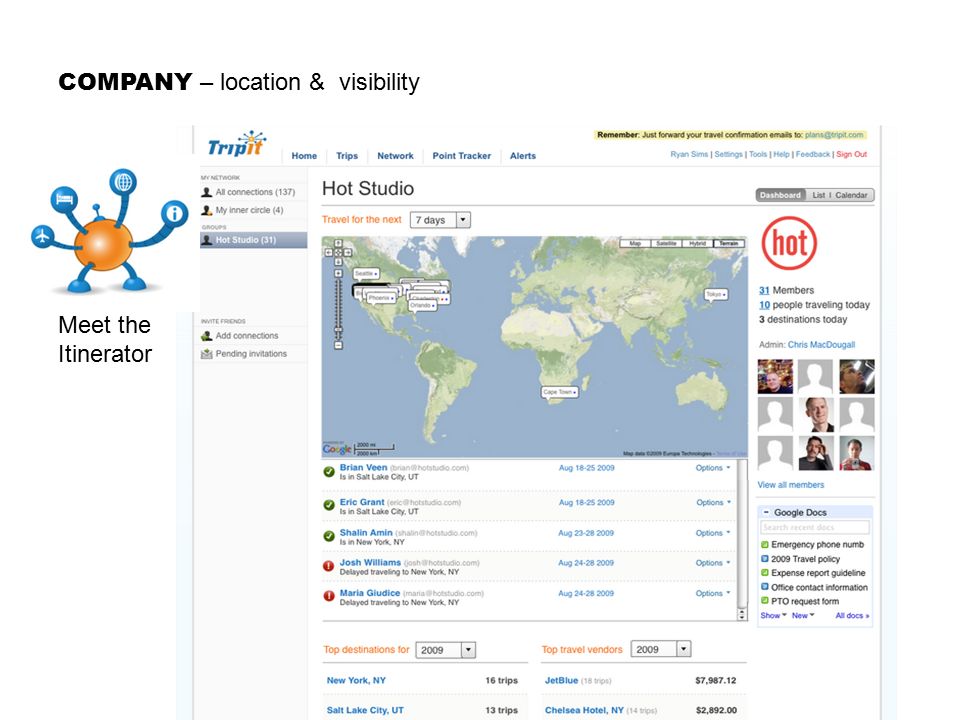Click the Office contact information doc icon
Viewport: 960px width, 720px height.
click(x=765, y=587)
